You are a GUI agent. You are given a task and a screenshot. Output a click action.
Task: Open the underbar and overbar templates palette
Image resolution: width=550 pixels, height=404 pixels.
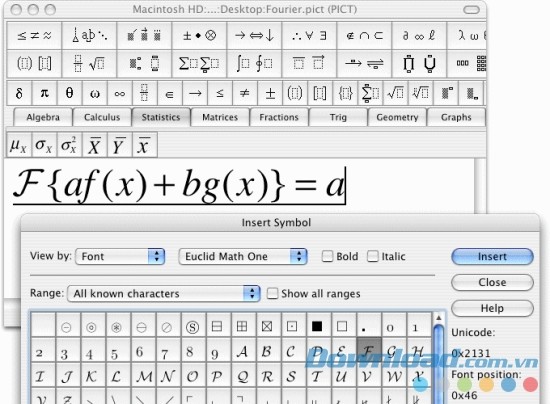[309, 63]
